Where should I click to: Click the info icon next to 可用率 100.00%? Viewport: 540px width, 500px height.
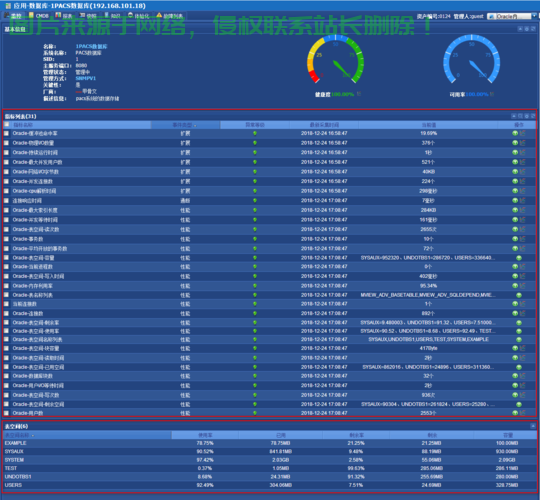[492, 94]
